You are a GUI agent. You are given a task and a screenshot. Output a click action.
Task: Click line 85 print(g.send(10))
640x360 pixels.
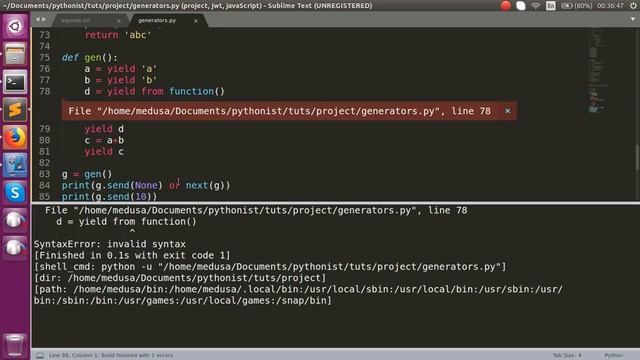(109, 196)
